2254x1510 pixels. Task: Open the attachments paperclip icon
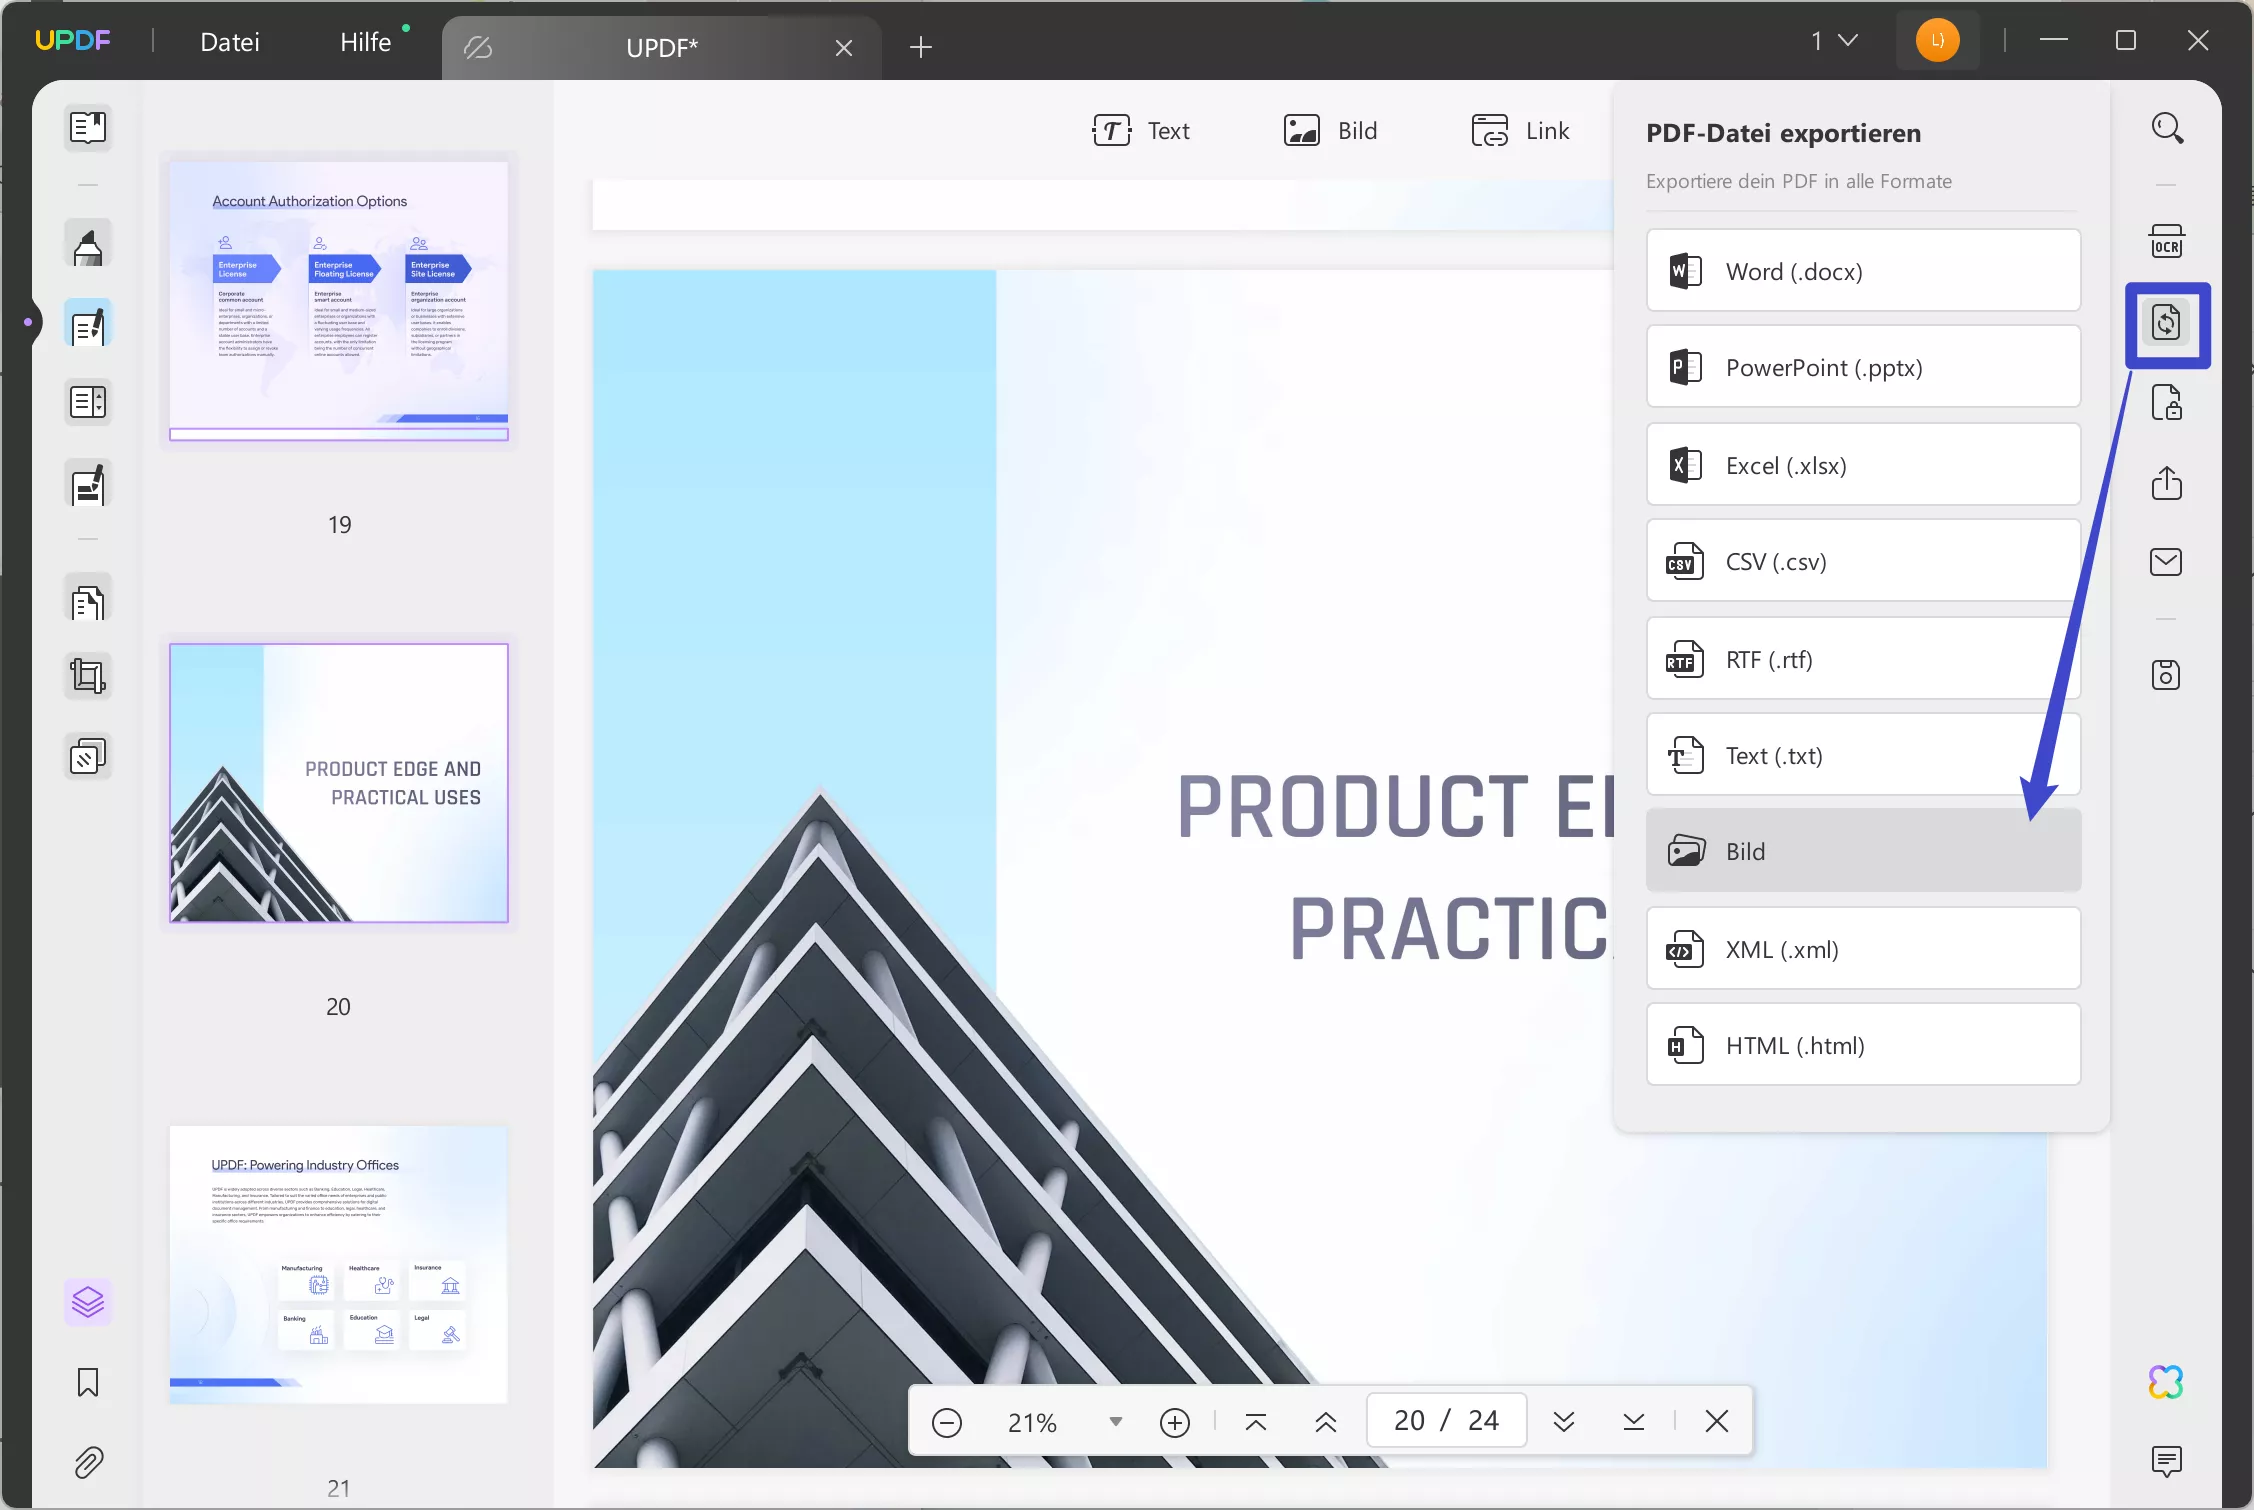(88, 1462)
